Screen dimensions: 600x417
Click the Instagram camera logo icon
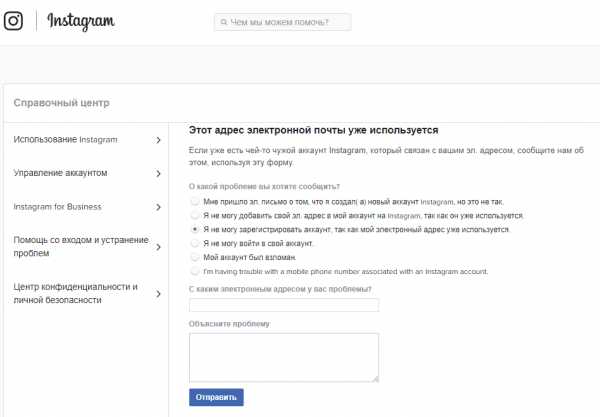[13, 21]
